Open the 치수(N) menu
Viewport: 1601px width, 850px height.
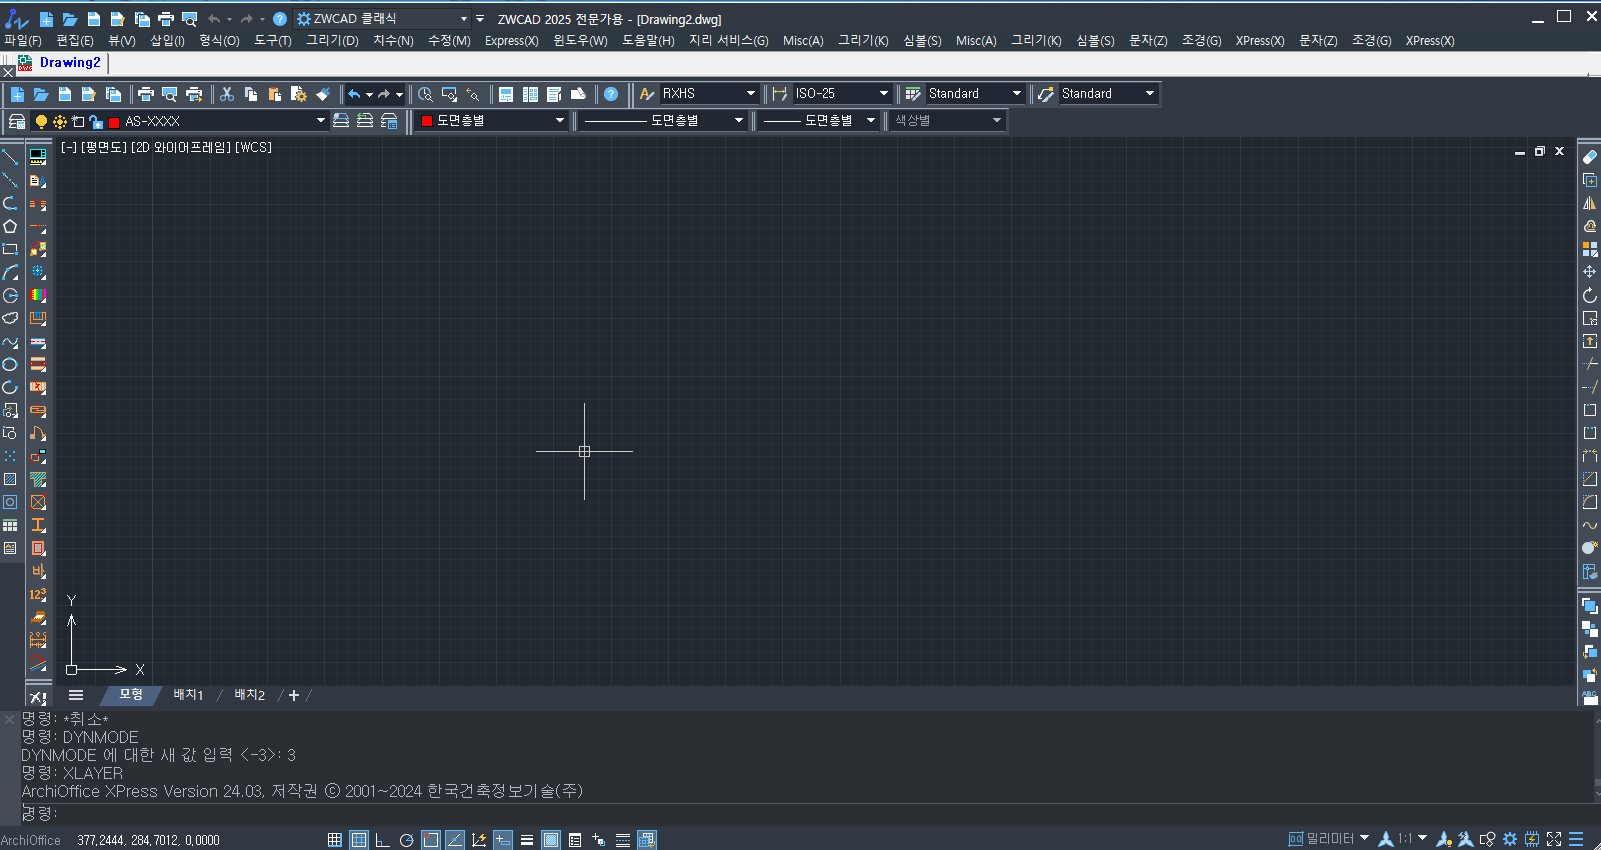393,41
